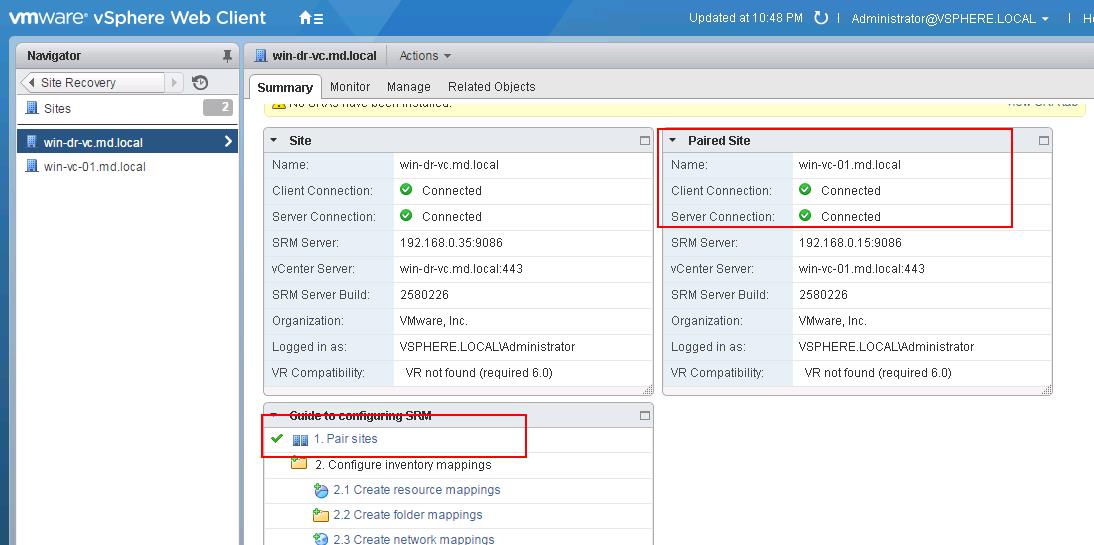The image size is (1094, 545).
Task: Click Site Client Connection green status icon
Action: point(406,190)
